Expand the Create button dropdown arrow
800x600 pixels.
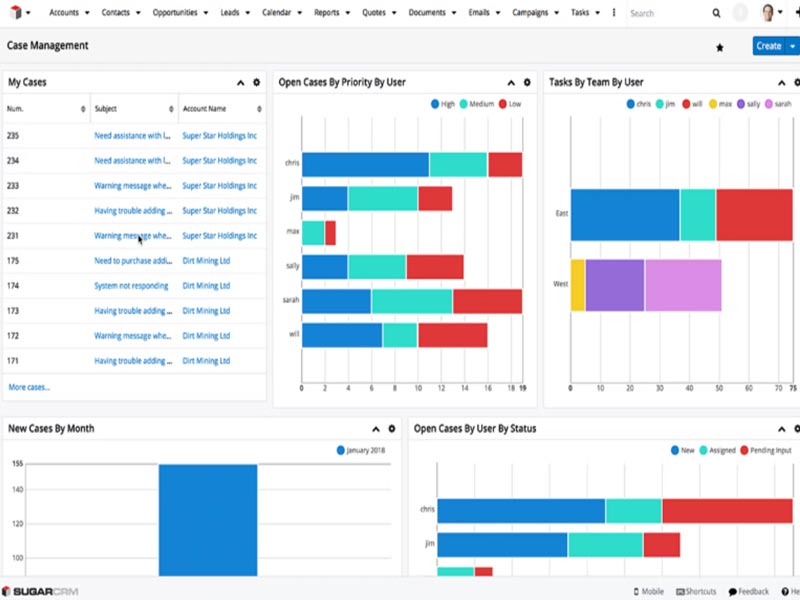pyautogui.click(x=793, y=46)
